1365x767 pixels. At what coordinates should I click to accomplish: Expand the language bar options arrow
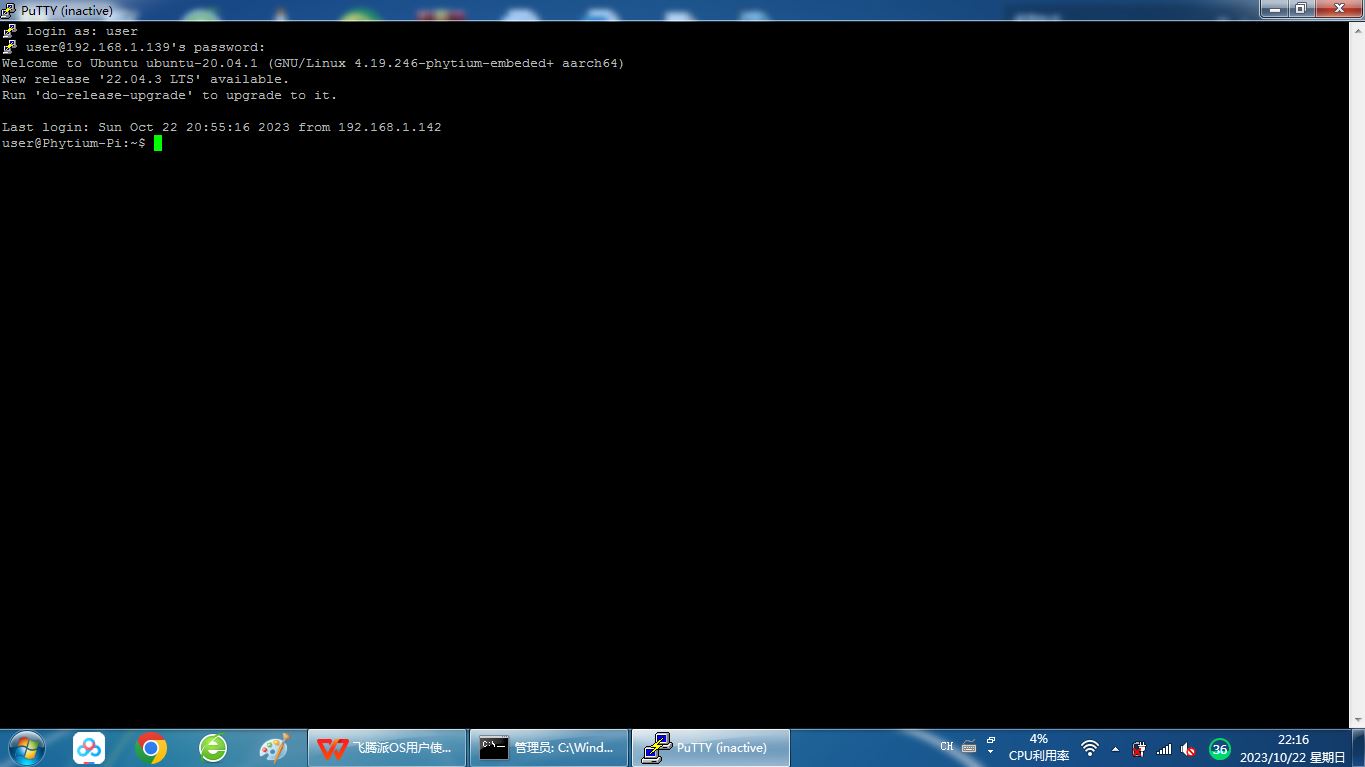990,752
